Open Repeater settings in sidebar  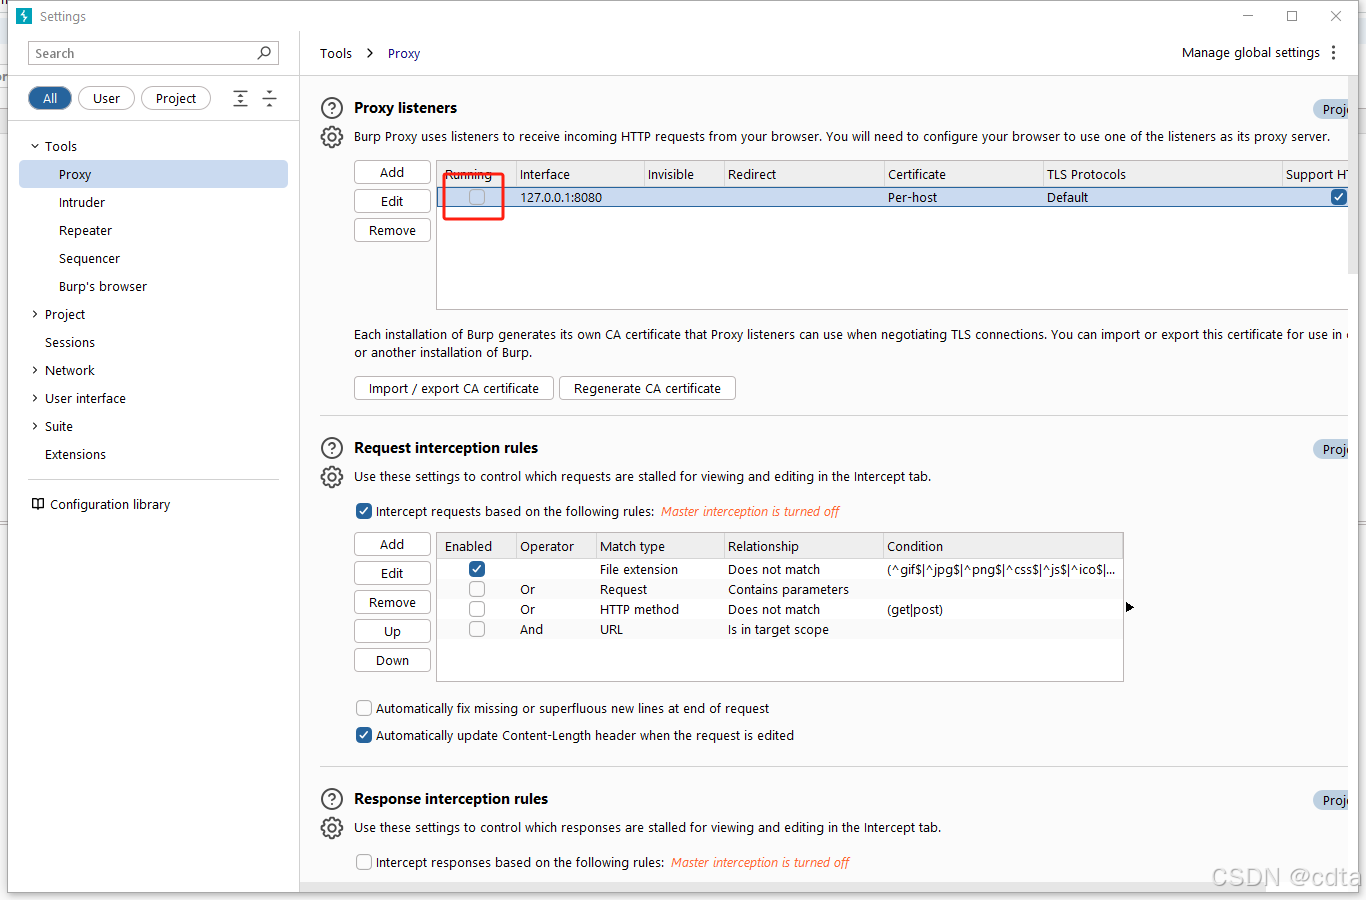tap(85, 230)
